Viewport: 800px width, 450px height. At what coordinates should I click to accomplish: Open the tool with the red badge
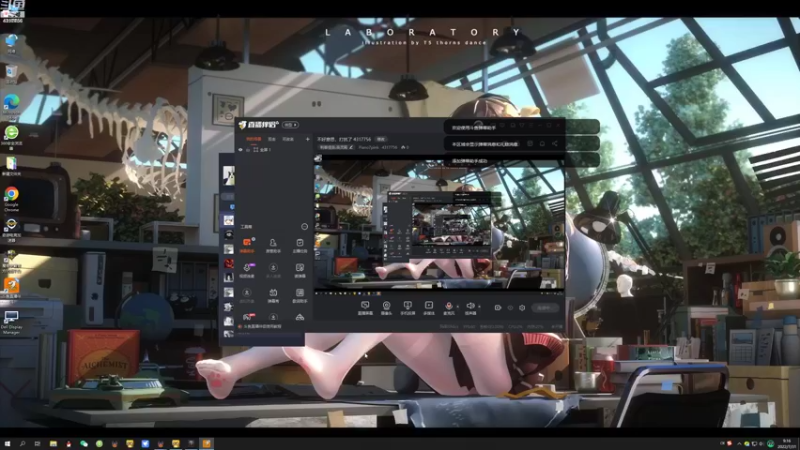click(247, 317)
